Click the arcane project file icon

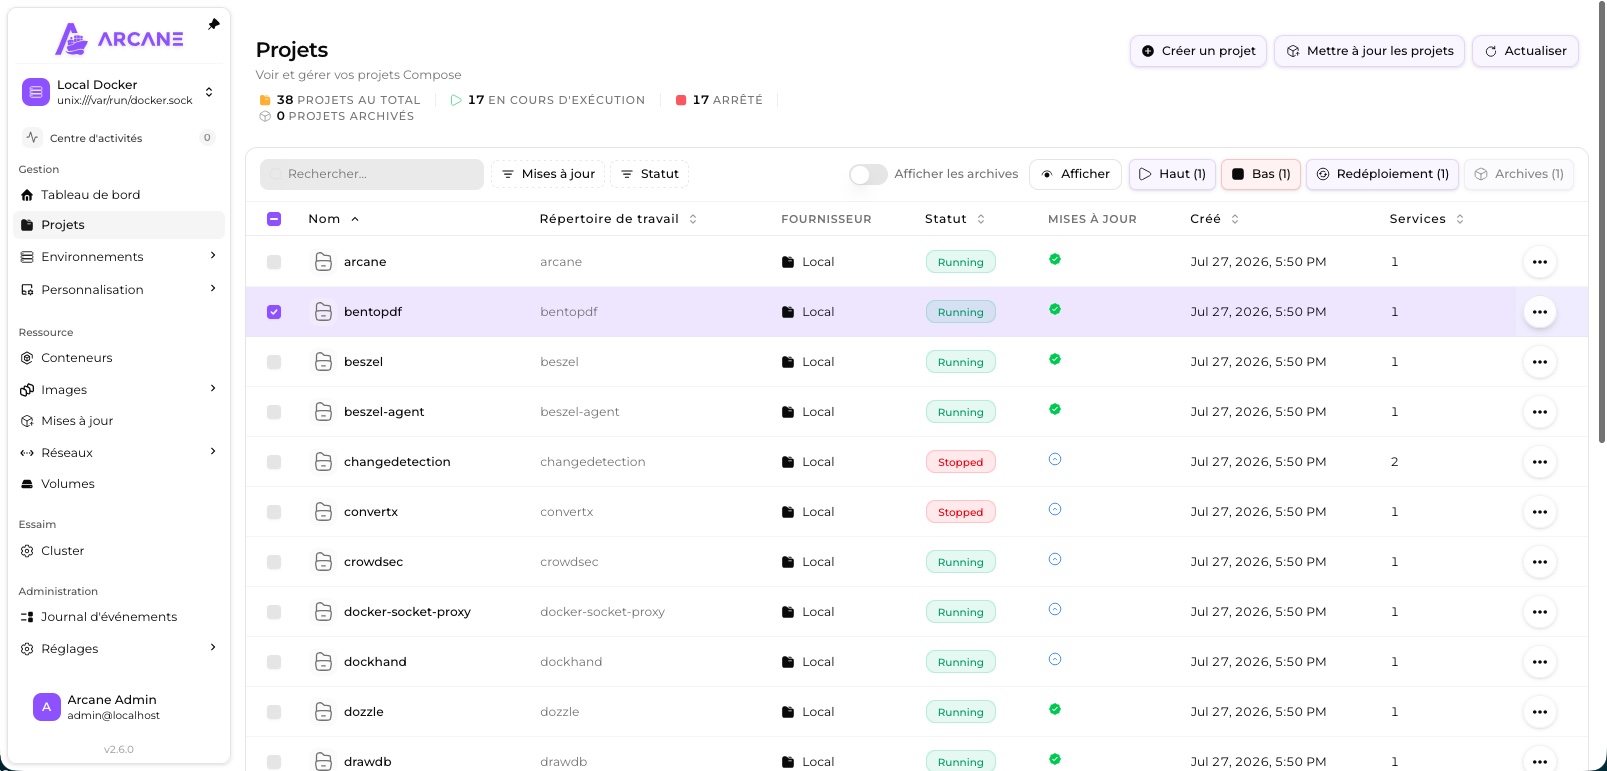pyautogui.click(x=323, y=262)
